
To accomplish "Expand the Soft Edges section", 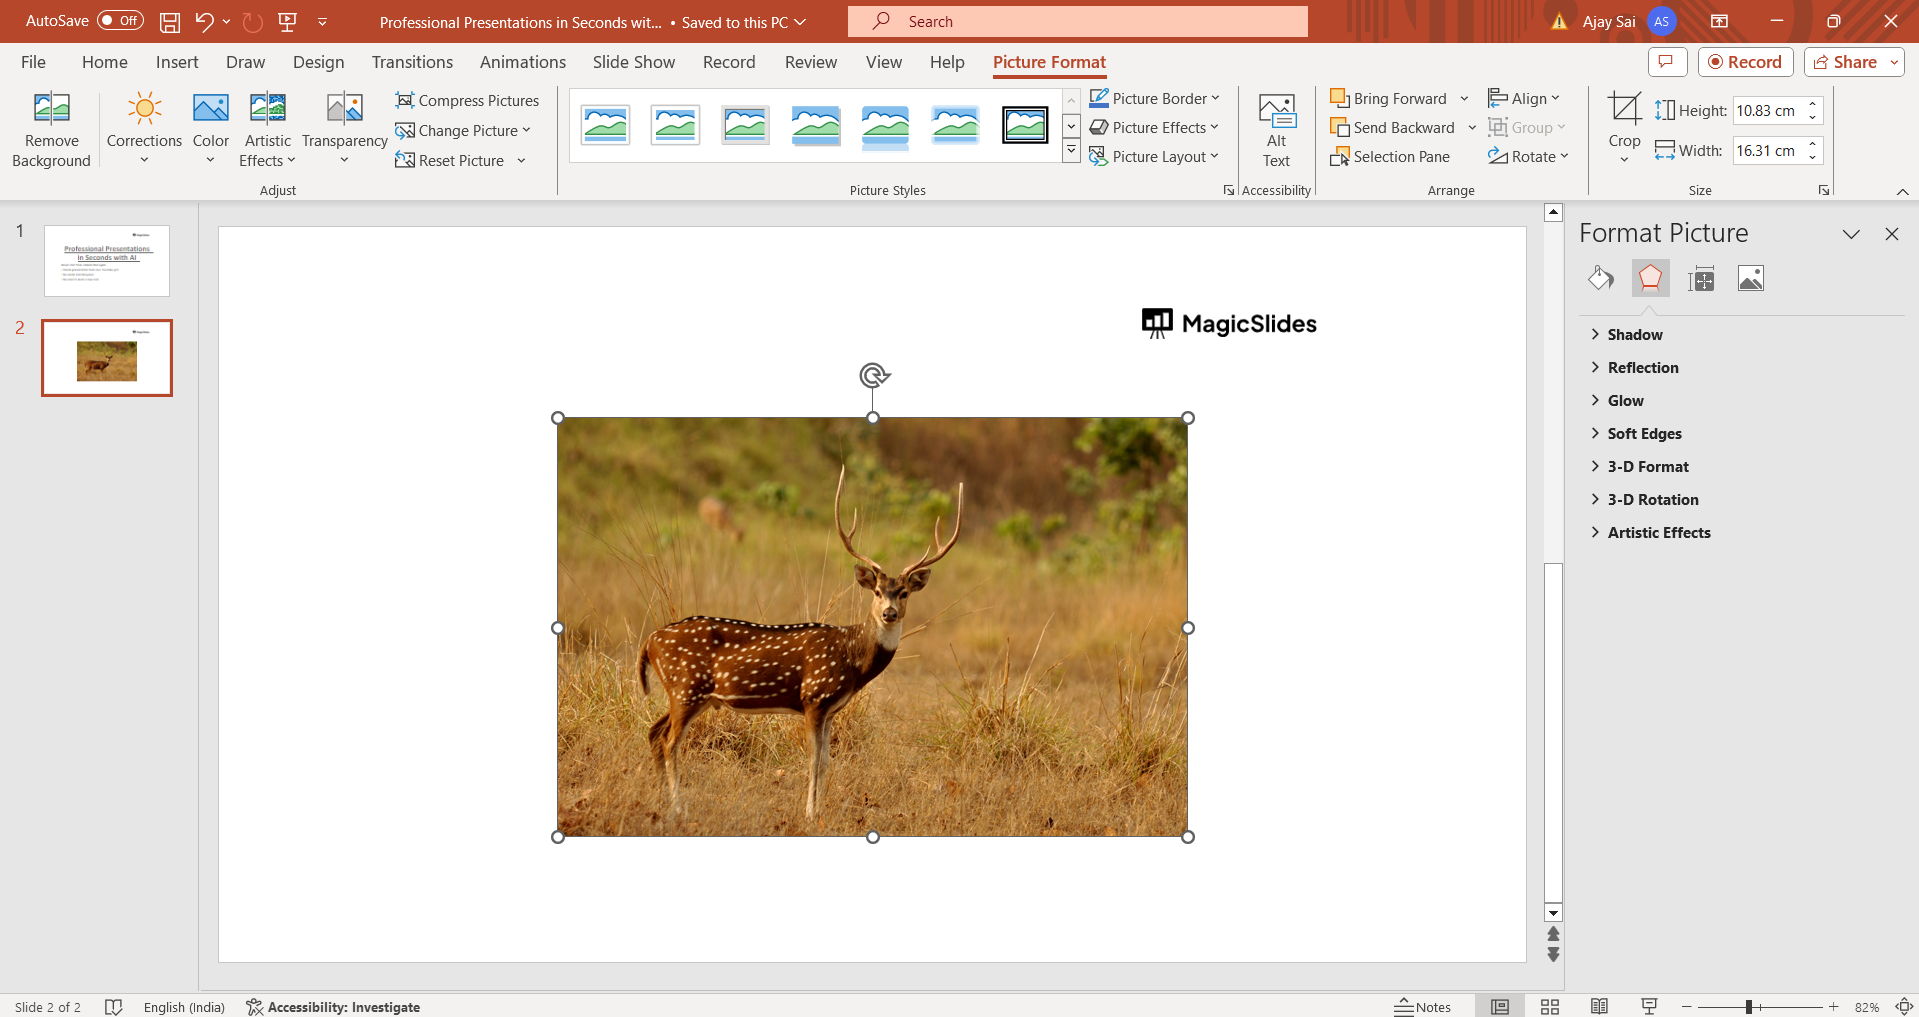I will [x=1643, y=434].
